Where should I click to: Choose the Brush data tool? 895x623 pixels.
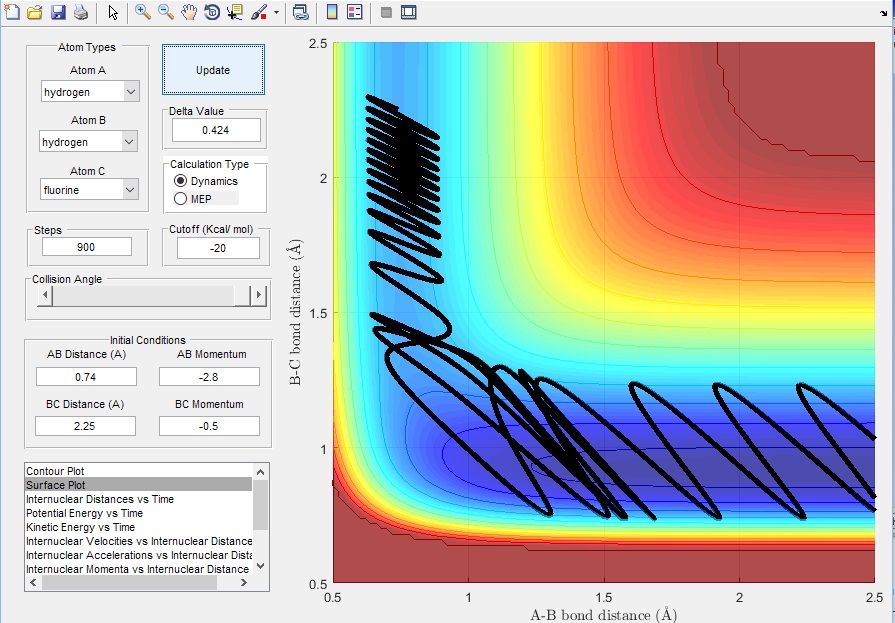coord(259,12)
